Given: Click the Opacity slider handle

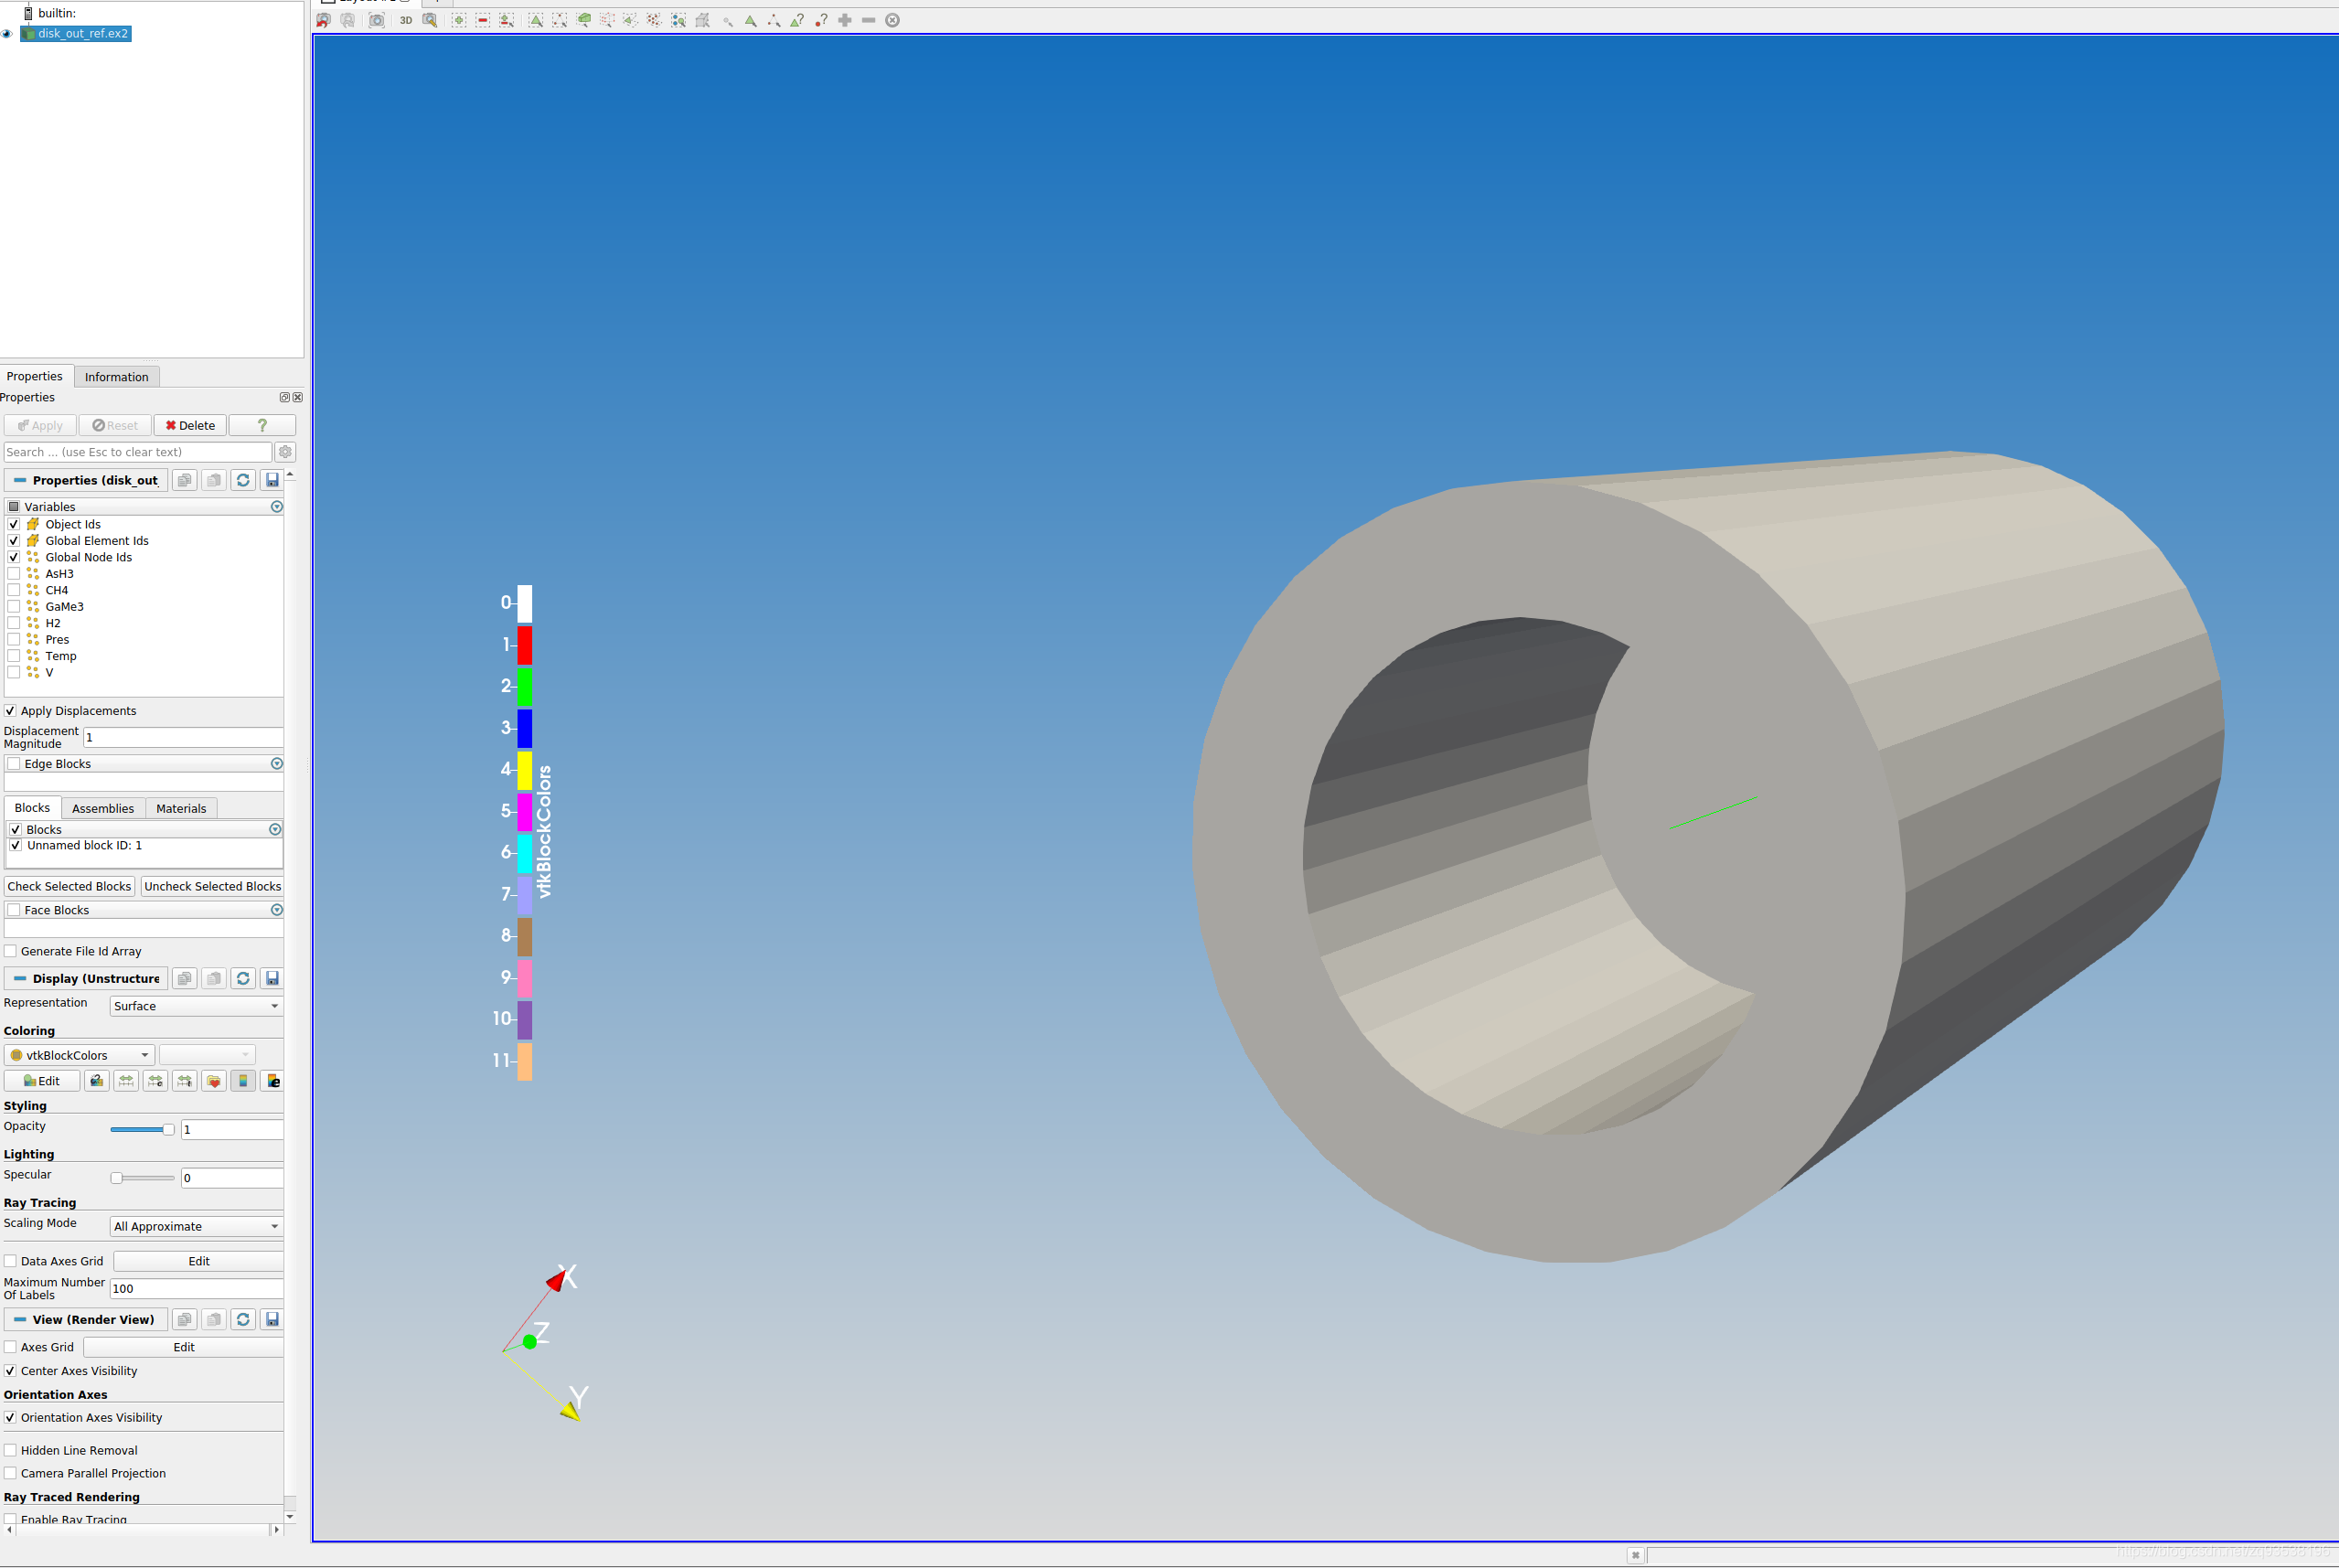Looking at the screenshot, I should [x=169, y=1130].
